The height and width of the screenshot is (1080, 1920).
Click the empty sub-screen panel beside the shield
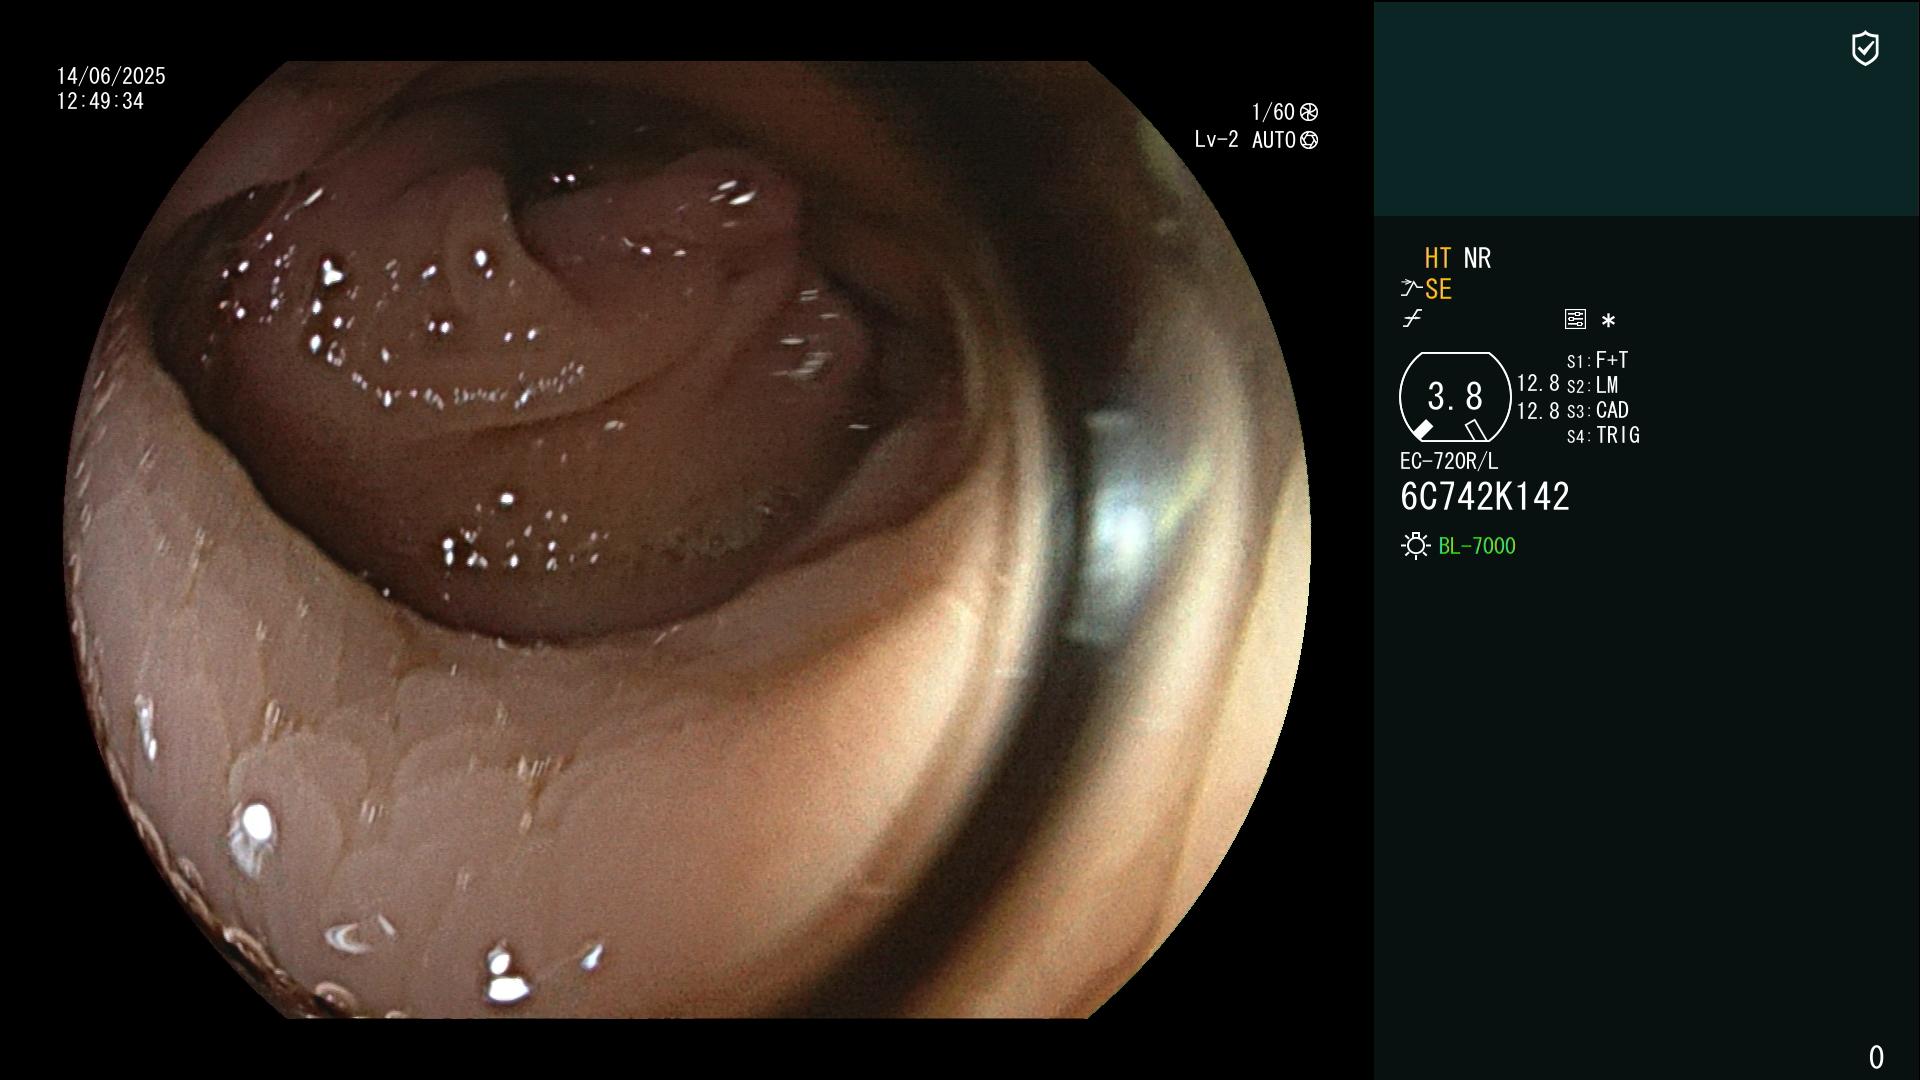[x=1646, y=109]
